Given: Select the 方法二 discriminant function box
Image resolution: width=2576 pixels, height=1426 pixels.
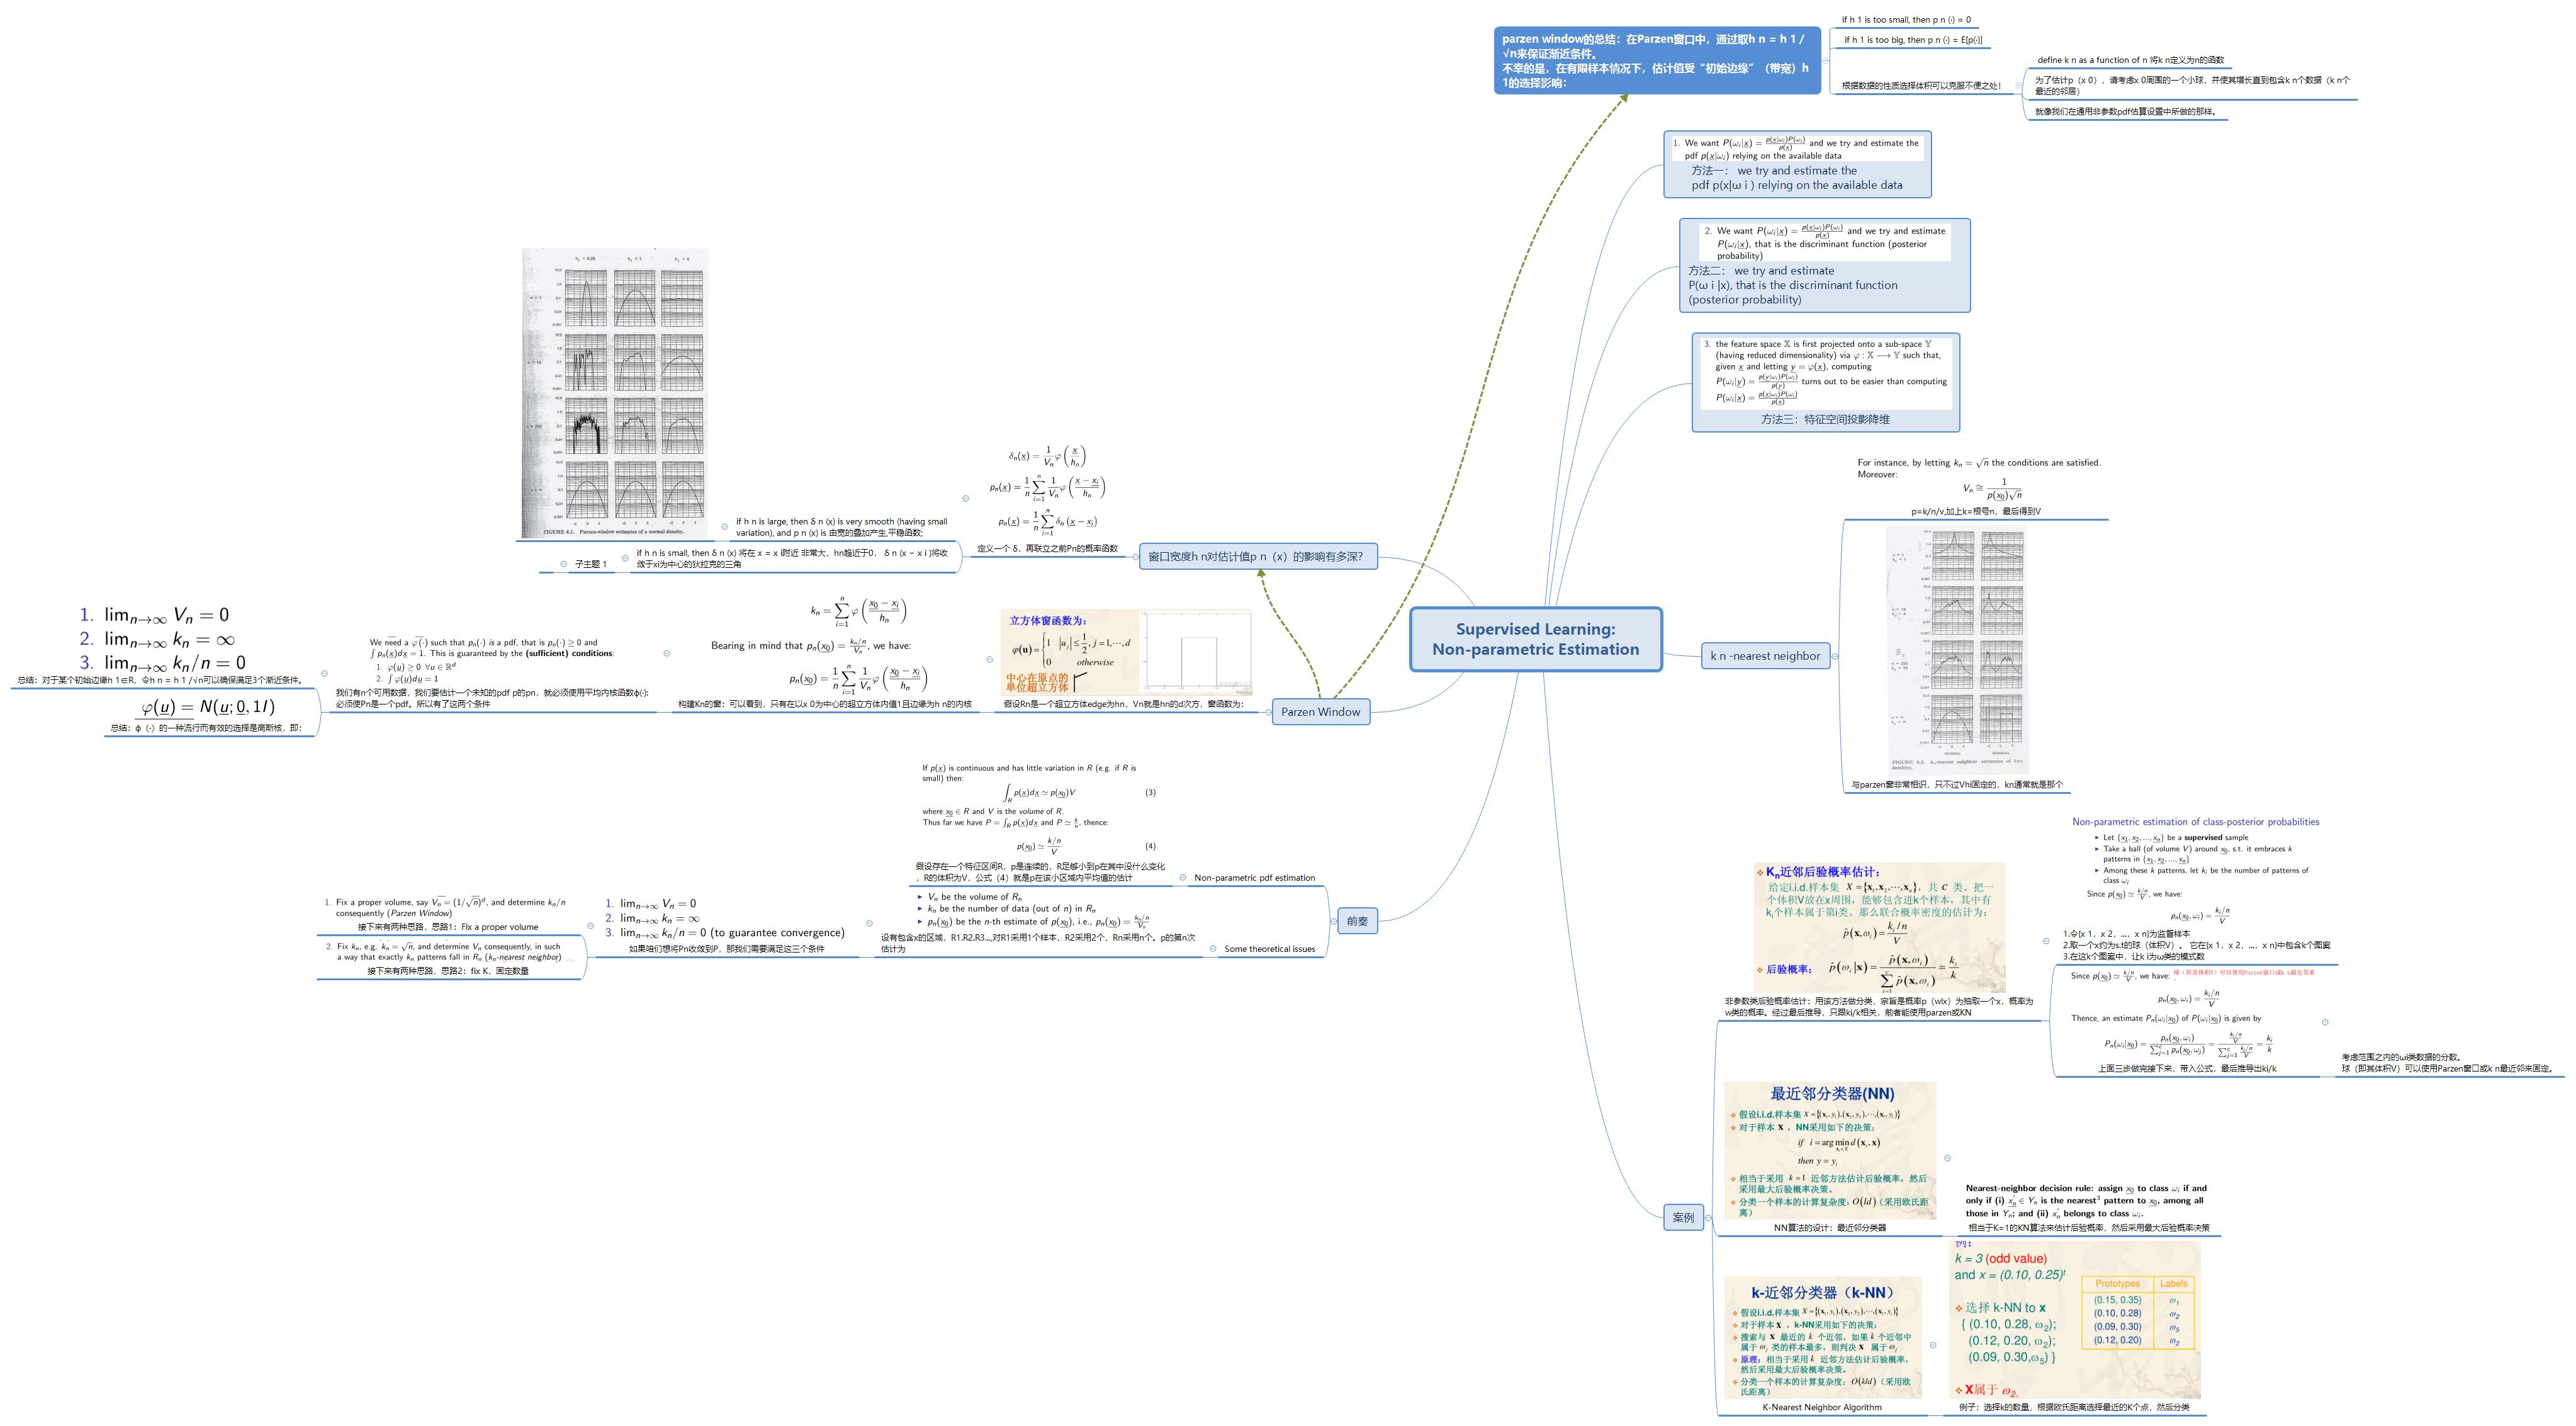Looking at the screenshot, I should pos(1824,265).
